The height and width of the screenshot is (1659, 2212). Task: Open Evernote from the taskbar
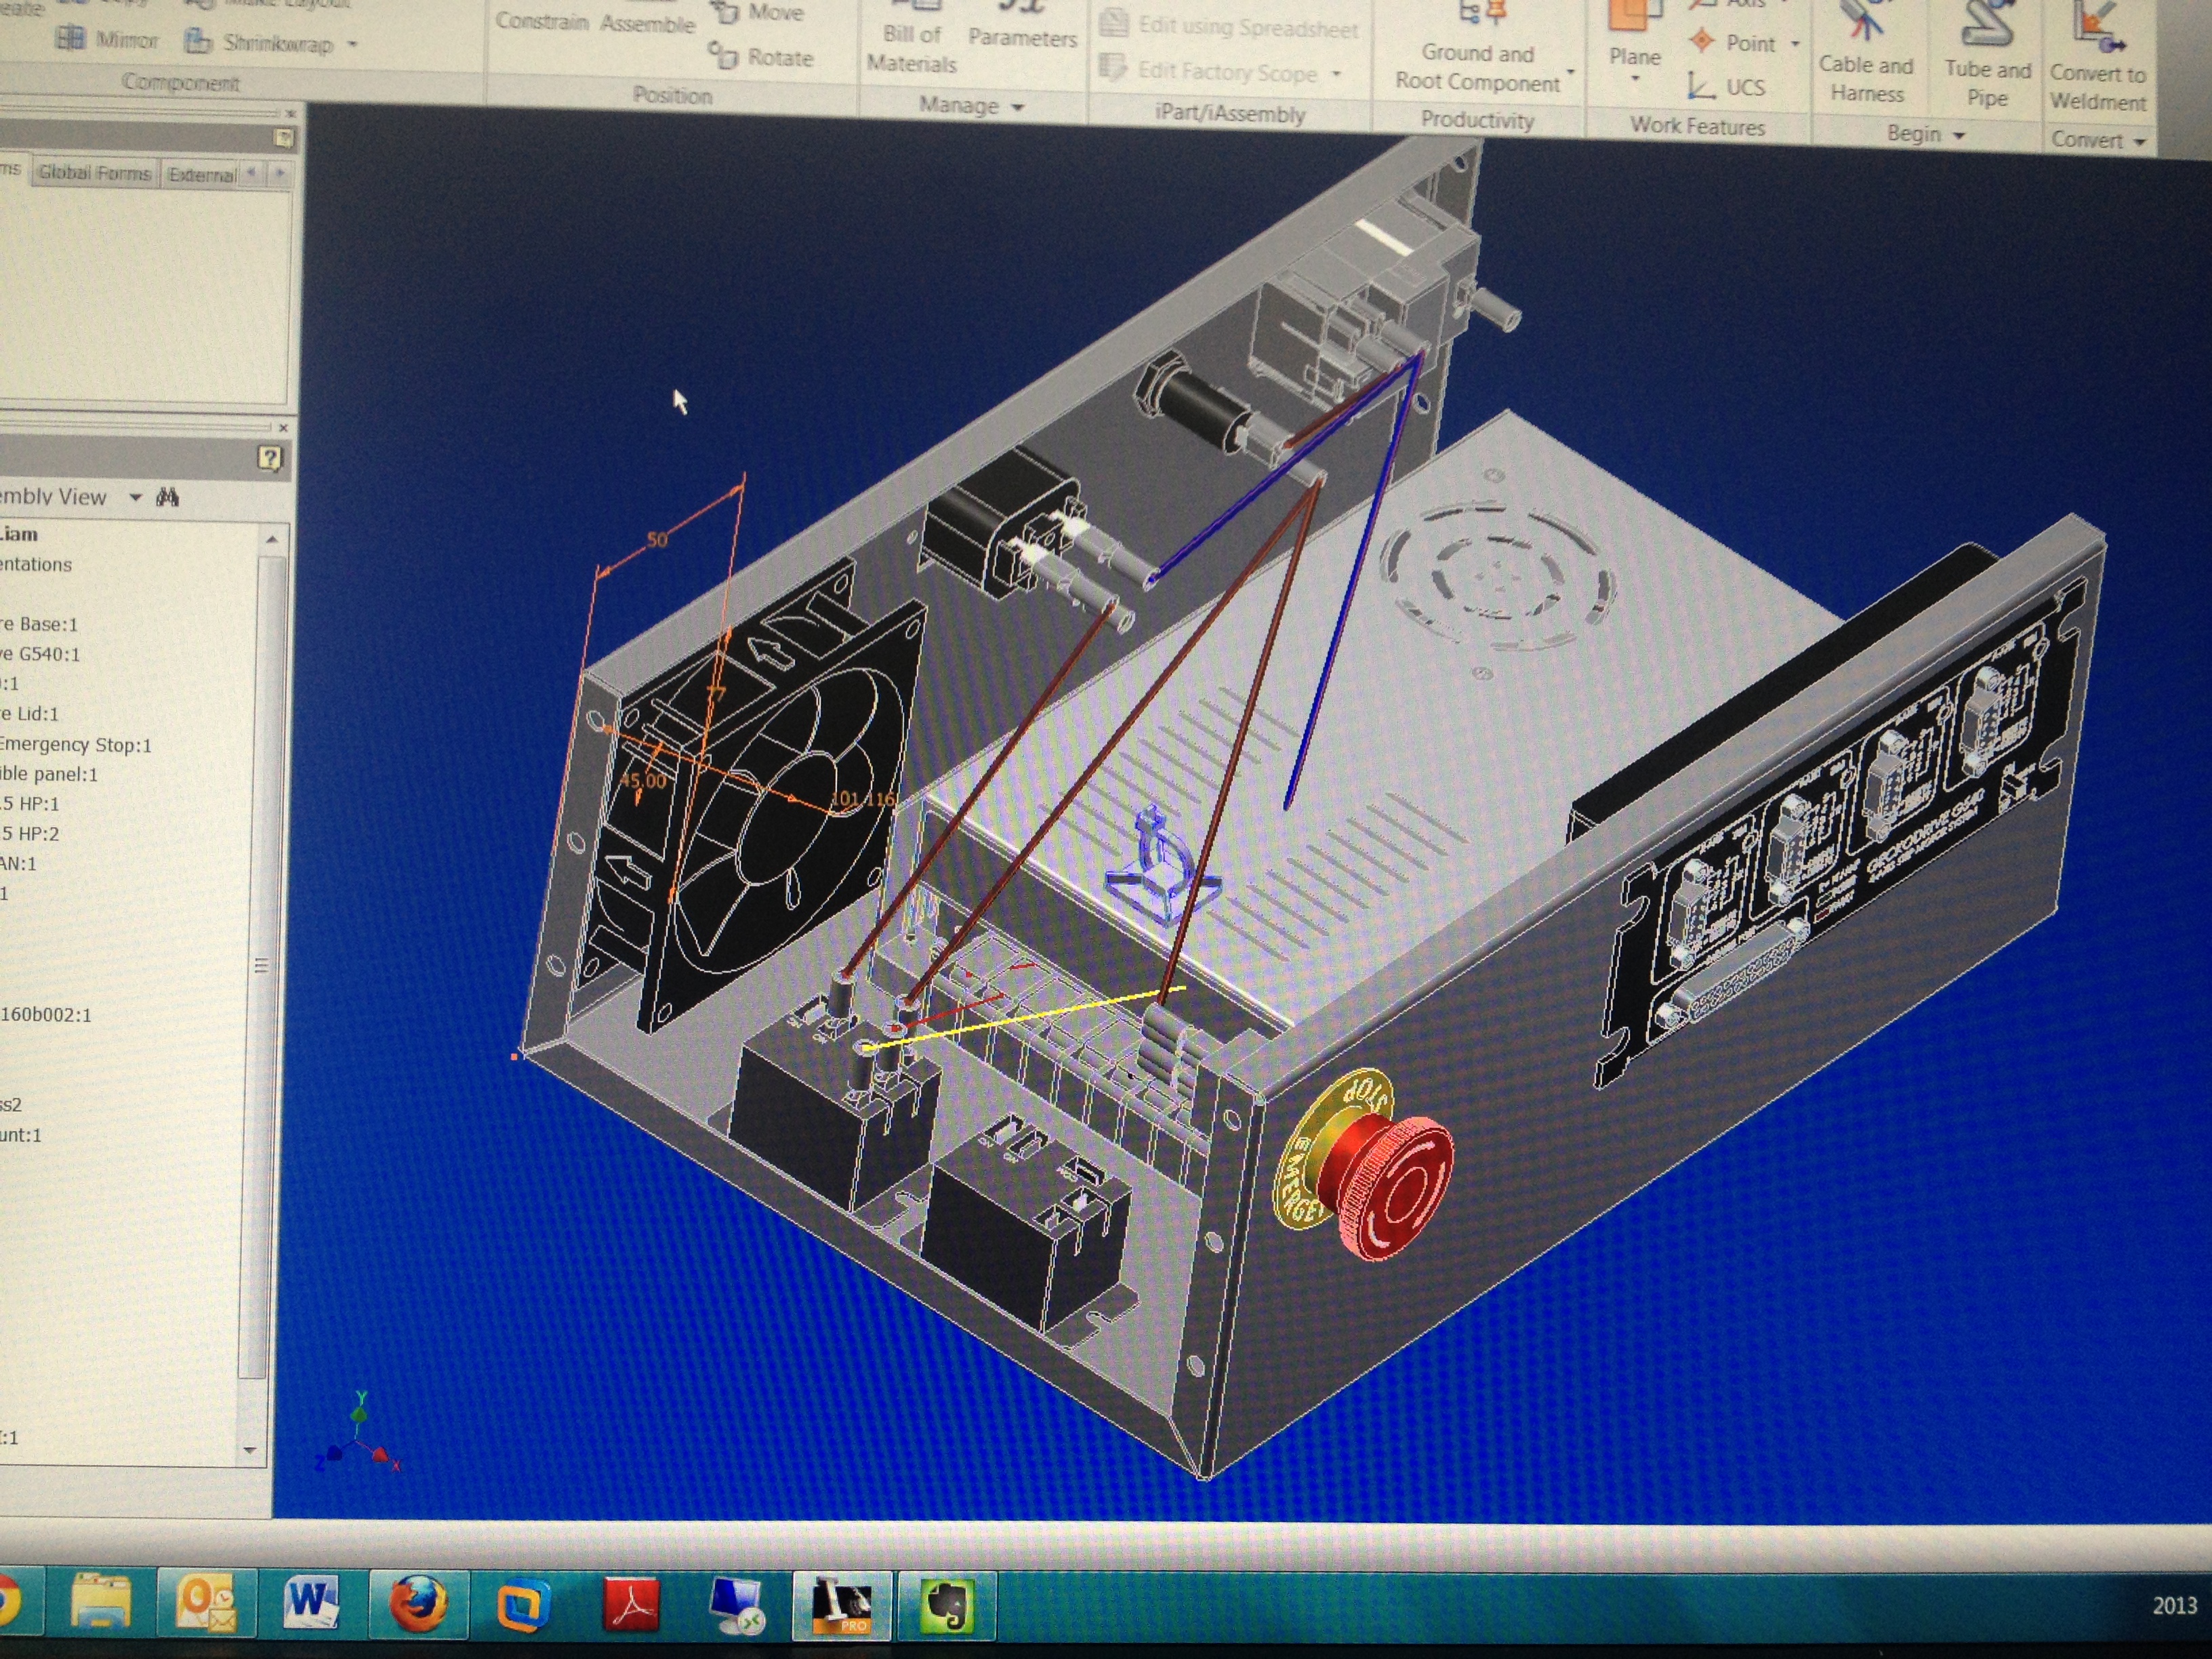pos(947,1605)
